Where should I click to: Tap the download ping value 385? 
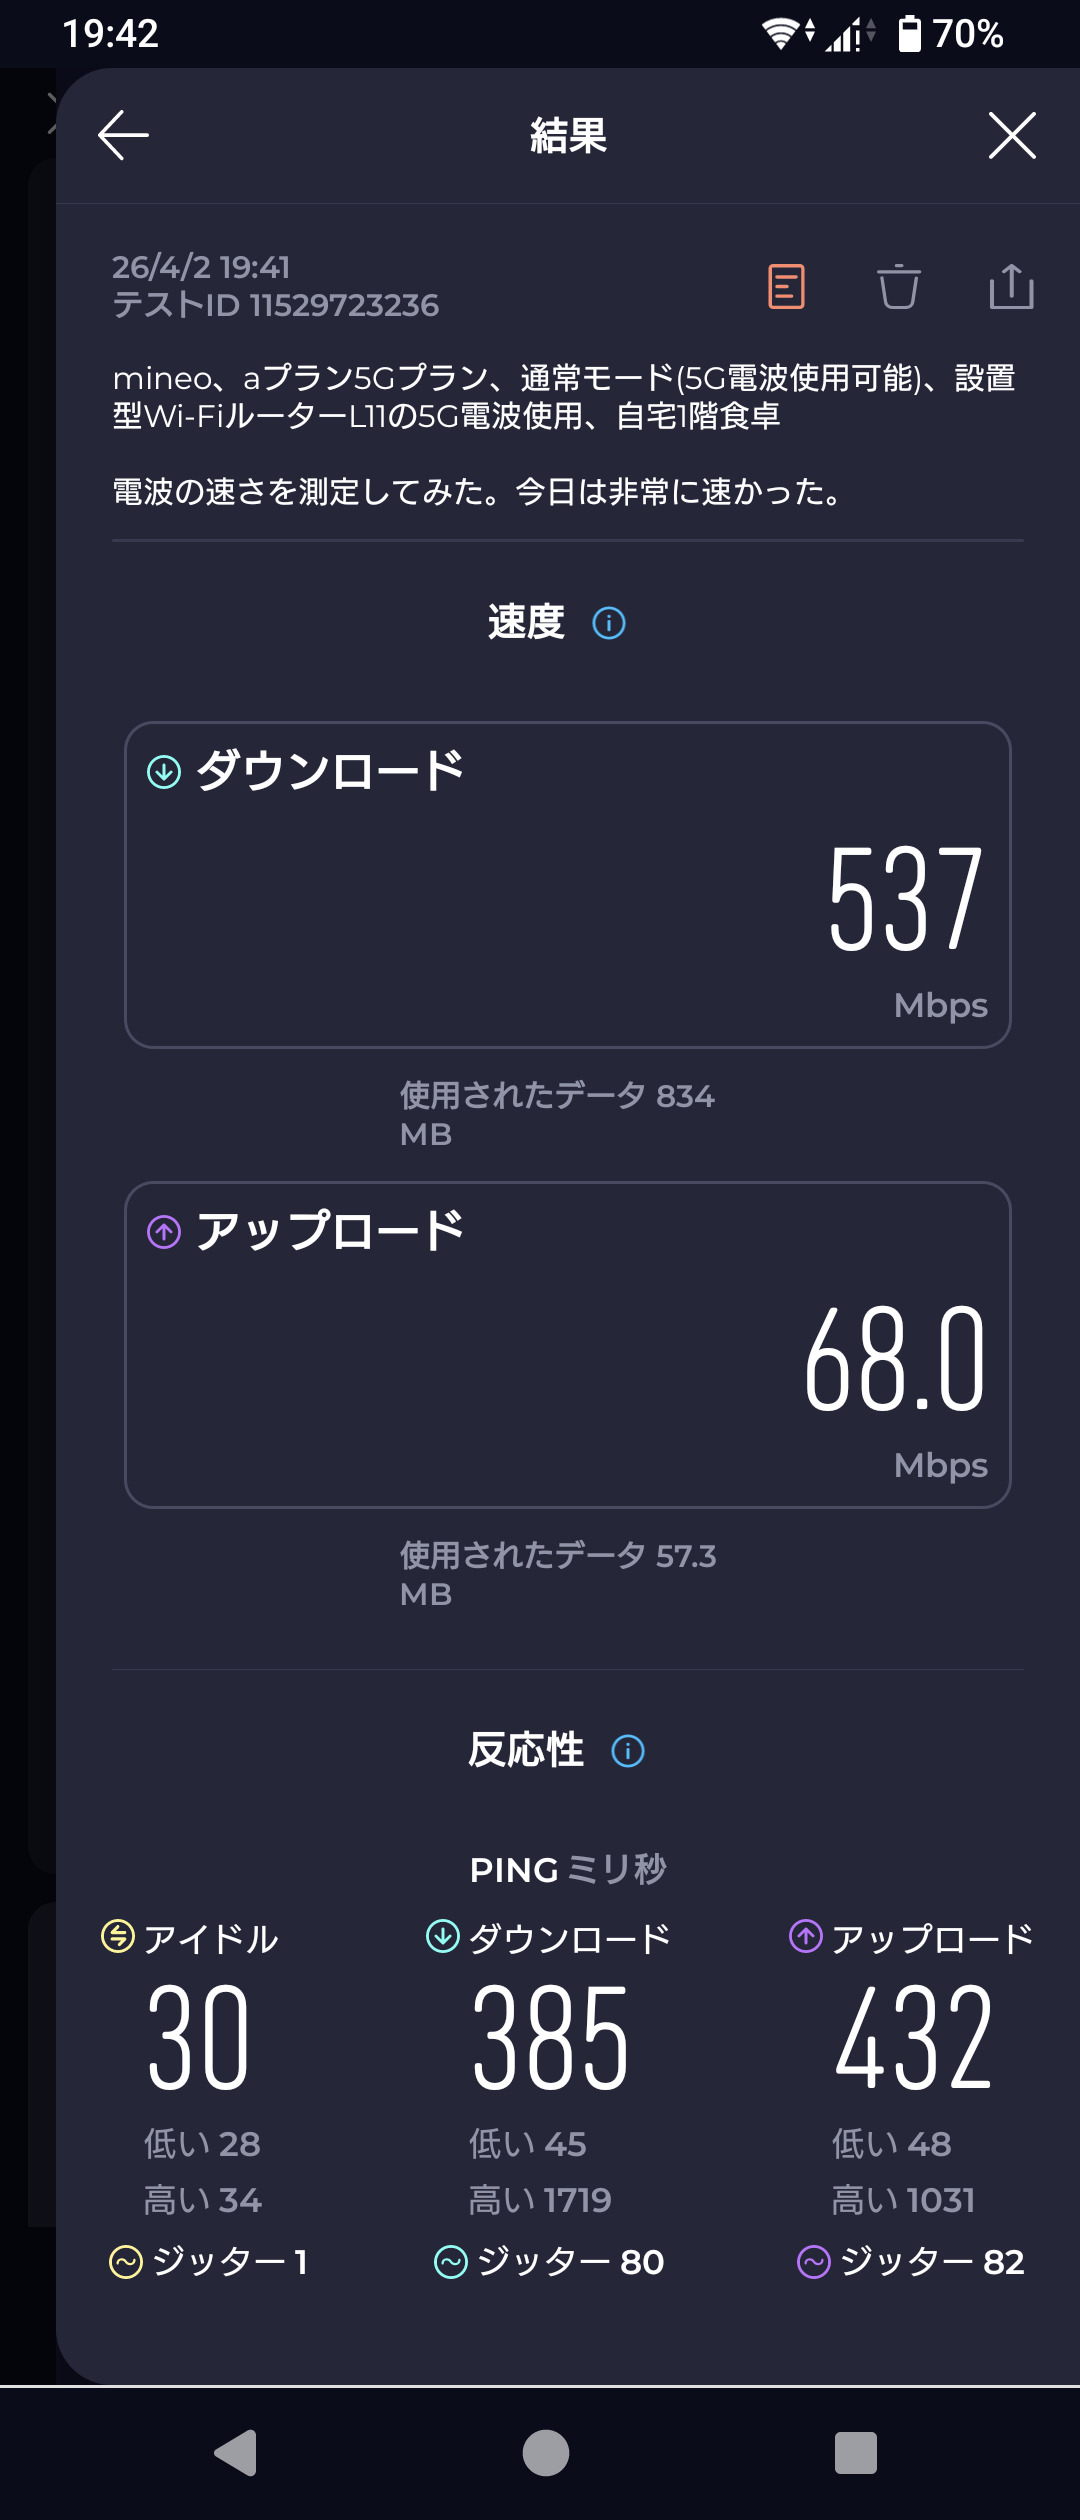click(550, 2039)
